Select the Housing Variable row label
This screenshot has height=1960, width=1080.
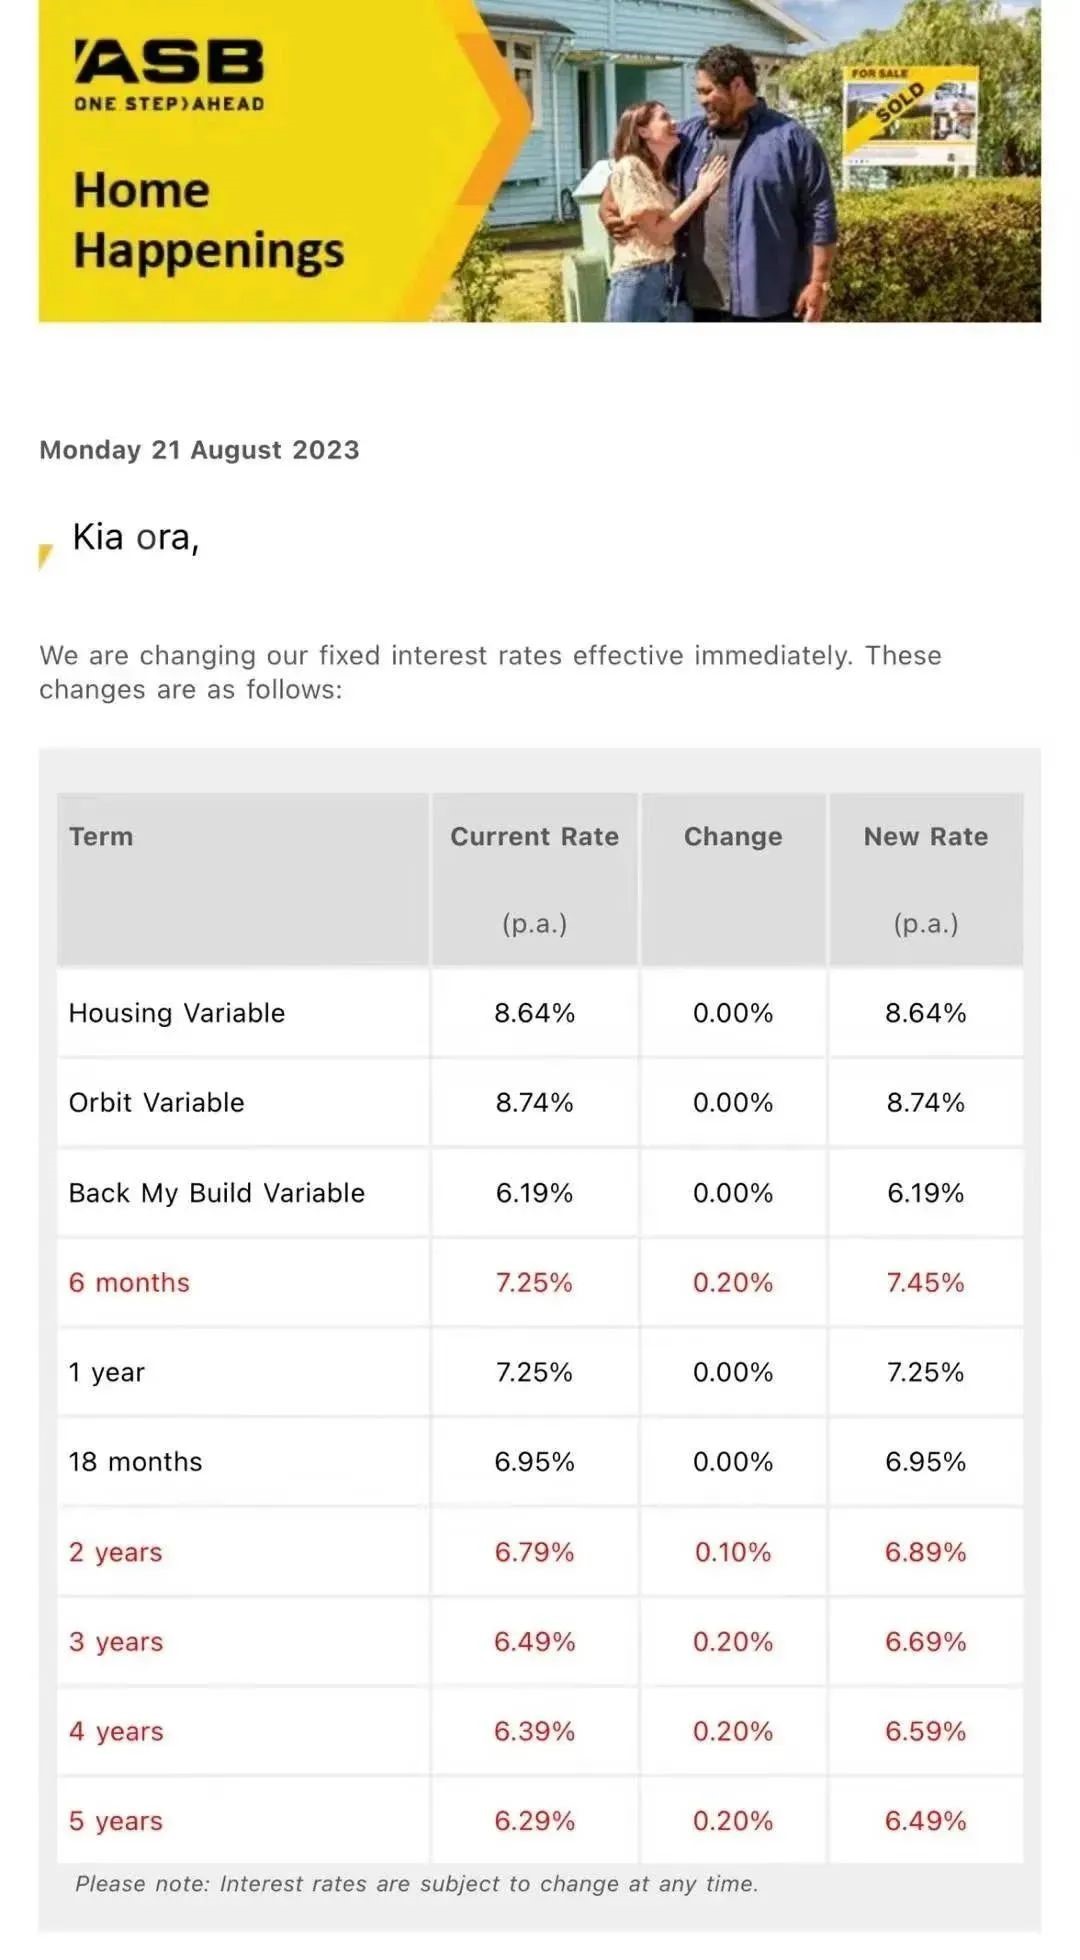[177, 1013]
